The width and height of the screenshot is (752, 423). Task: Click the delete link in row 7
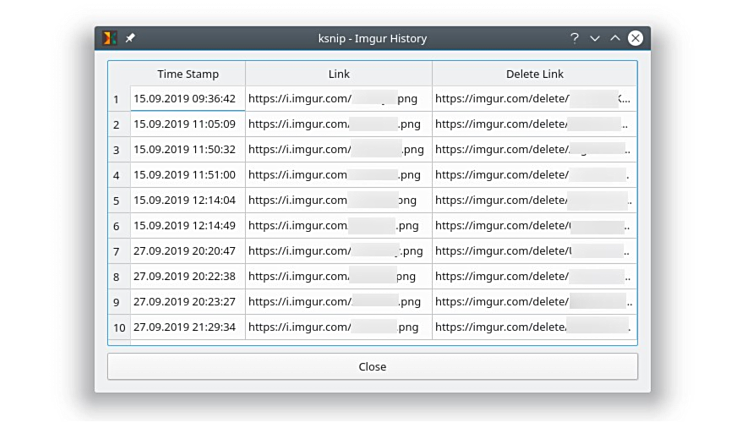point(534,251)
